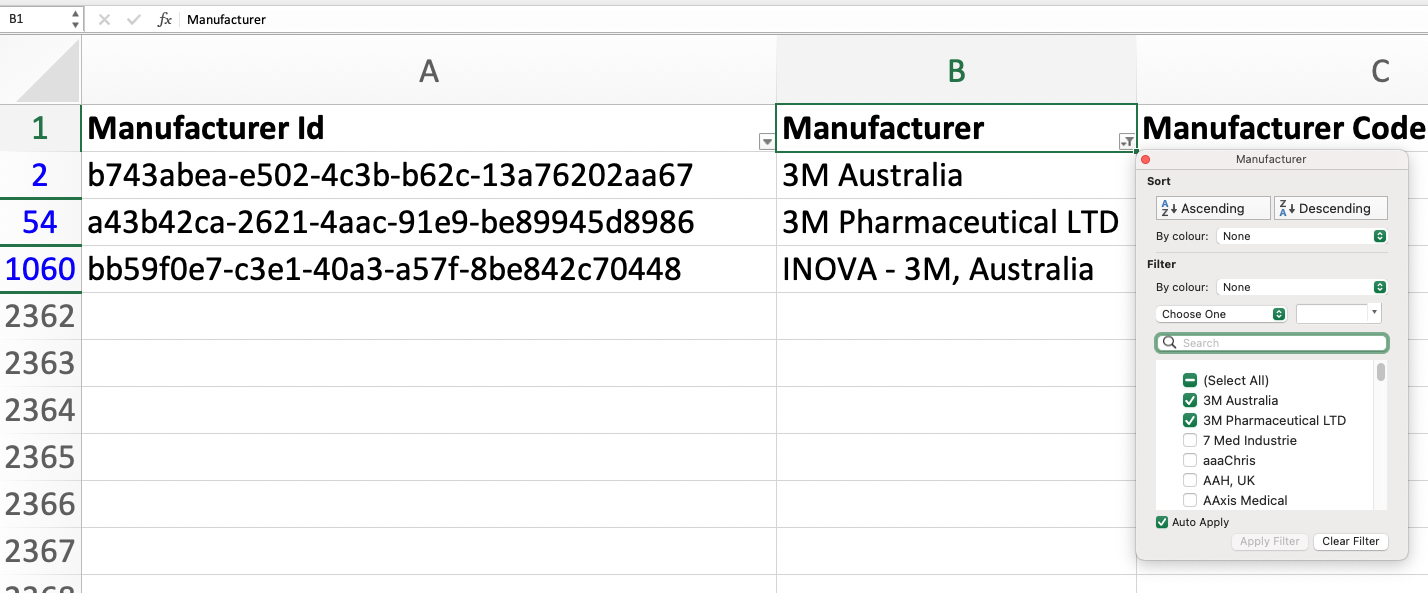Click the filter Search field
The width and height of the screenshot is (1428, 593).
point(1272,343)
